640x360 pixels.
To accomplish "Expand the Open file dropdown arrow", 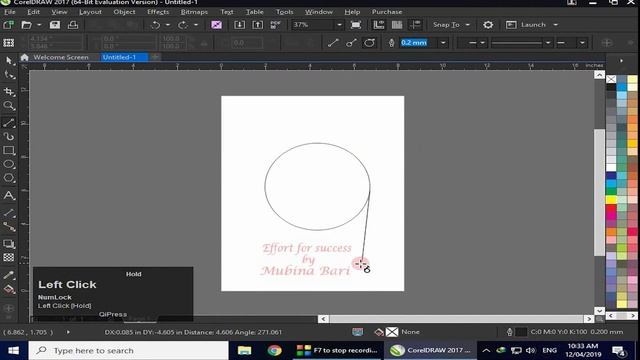I will click(x=39, y=25).
